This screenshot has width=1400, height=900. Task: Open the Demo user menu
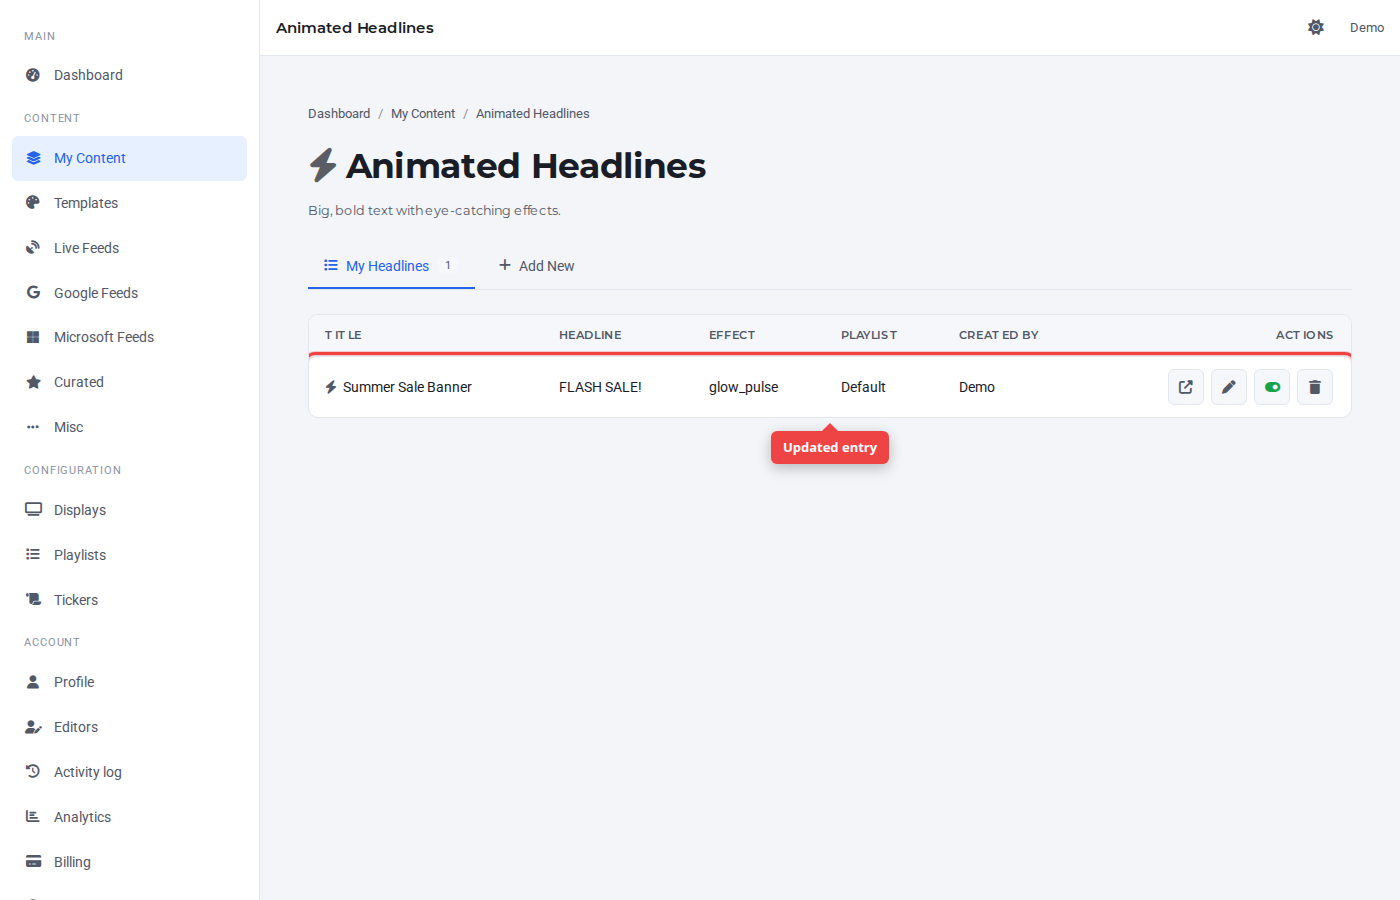coord(1366,28)
